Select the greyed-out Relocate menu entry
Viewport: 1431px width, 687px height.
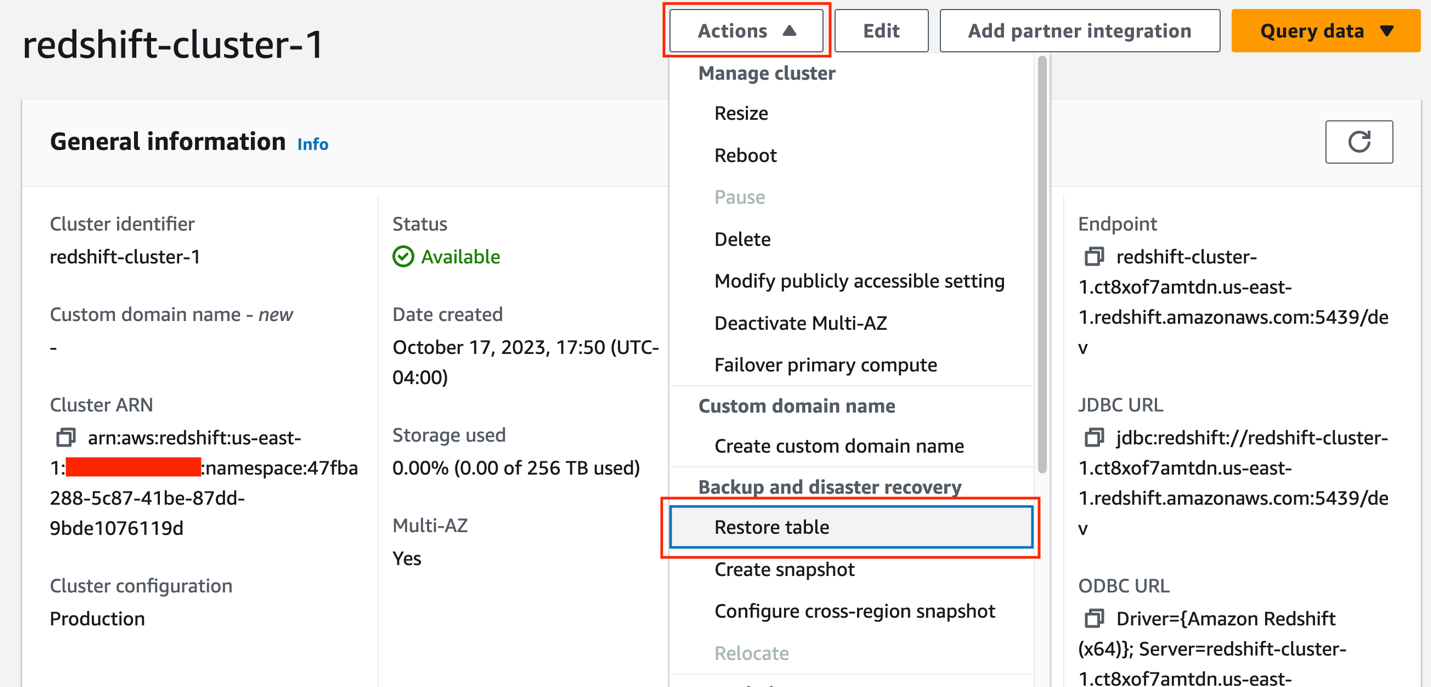(x=751, y=653)
